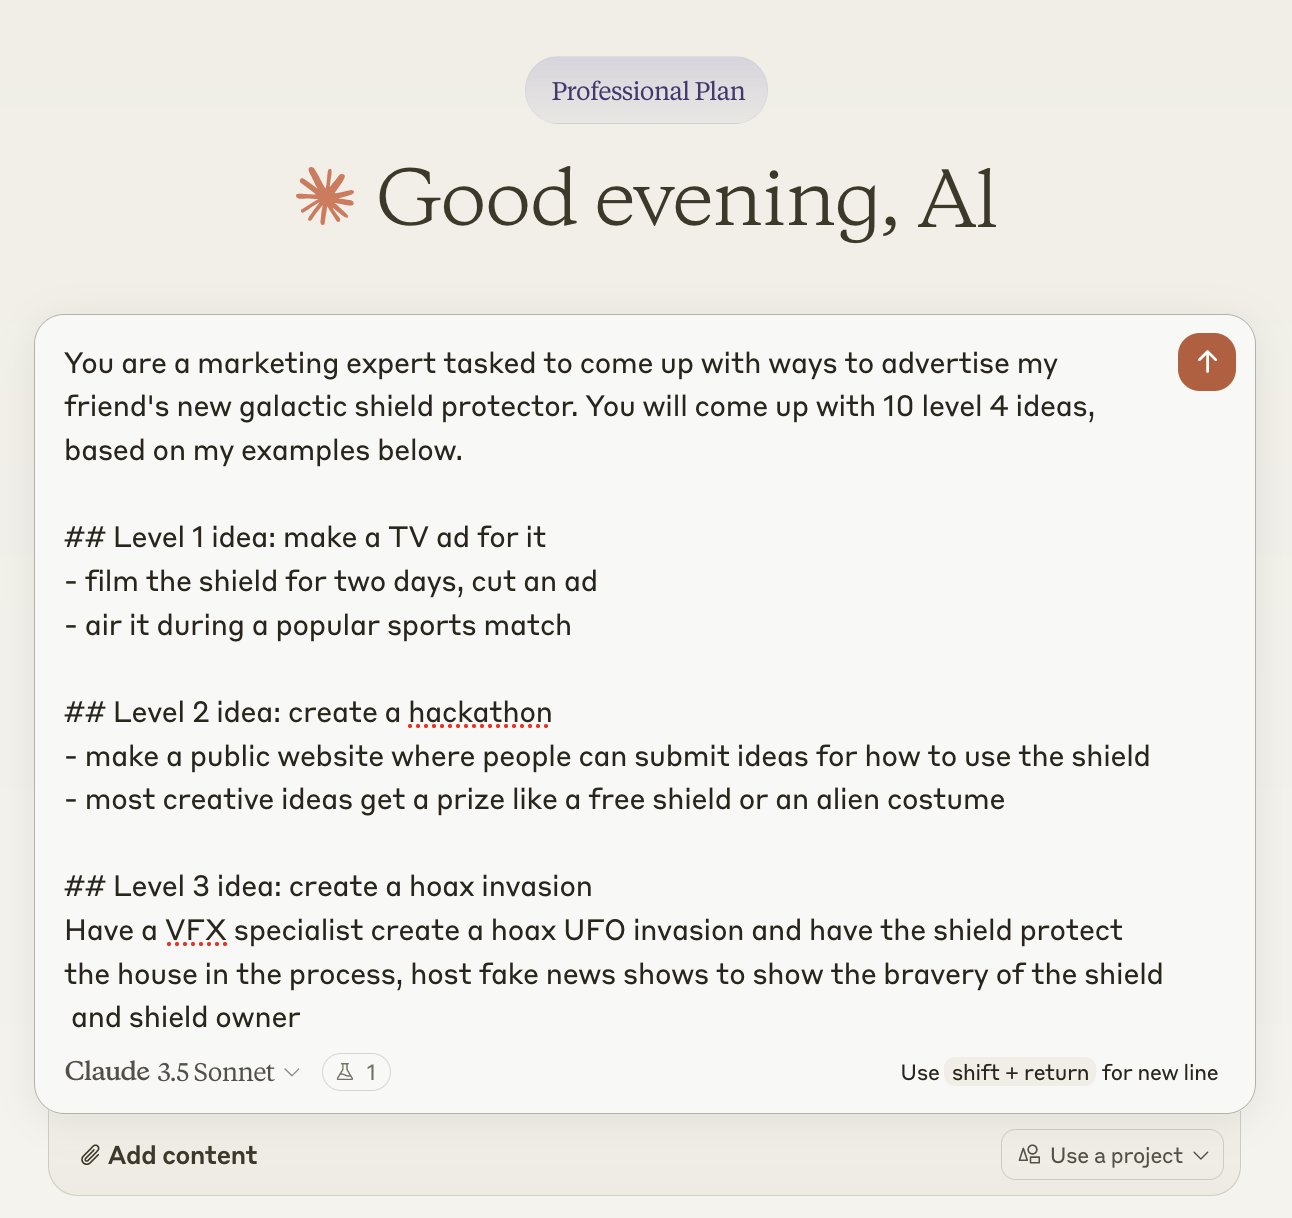The image size is (1292, 1218).
Task: Click the shift + return keyboard hint
Action: (1020, 1072)
